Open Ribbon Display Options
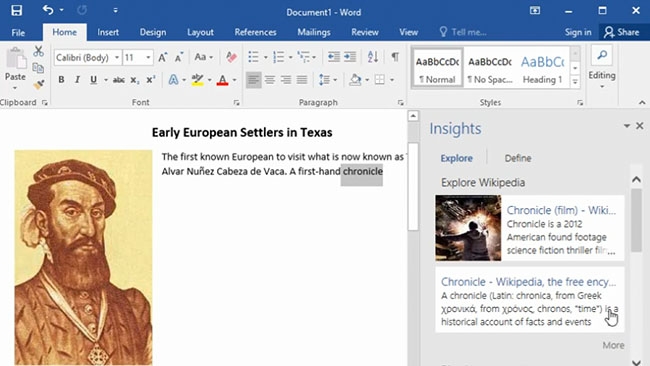 click(535, 10)
